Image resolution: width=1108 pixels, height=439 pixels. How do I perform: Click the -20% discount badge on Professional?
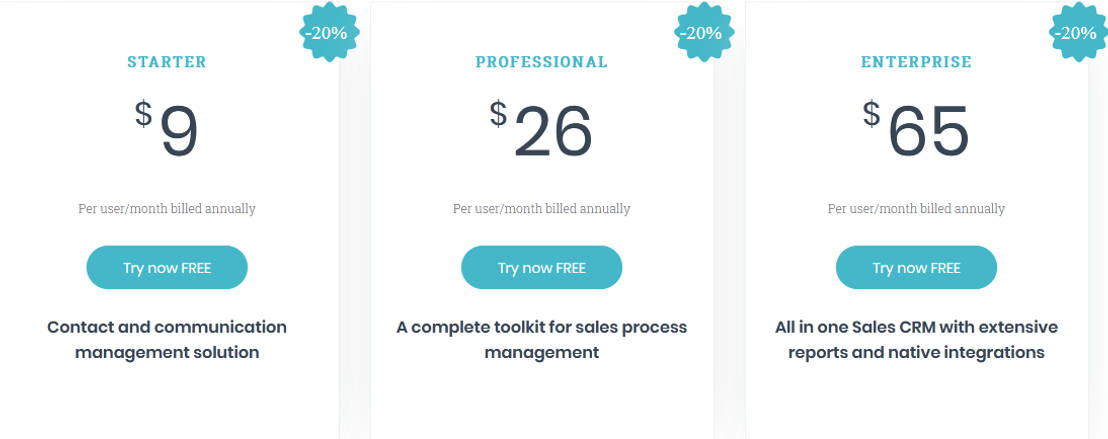[x=702, y=33]
